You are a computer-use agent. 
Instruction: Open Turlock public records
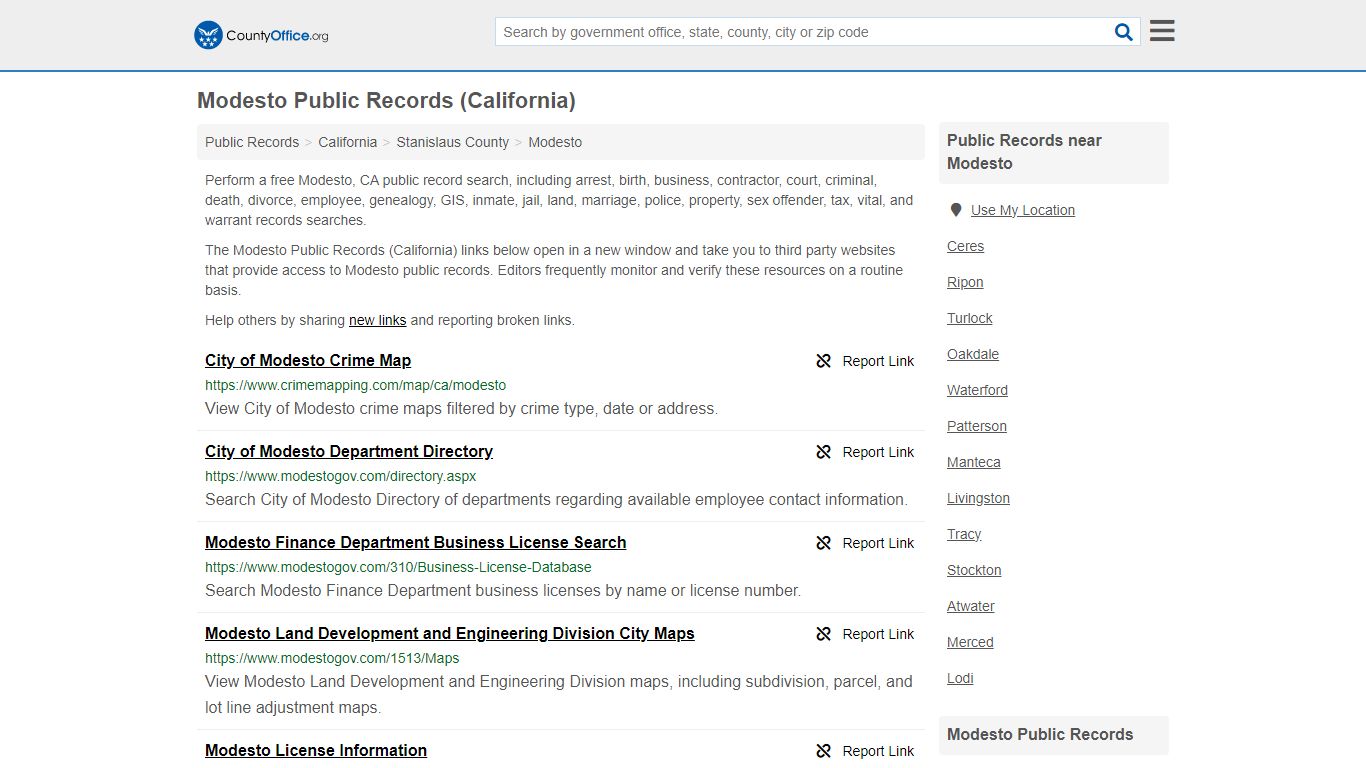pos(970,318)
